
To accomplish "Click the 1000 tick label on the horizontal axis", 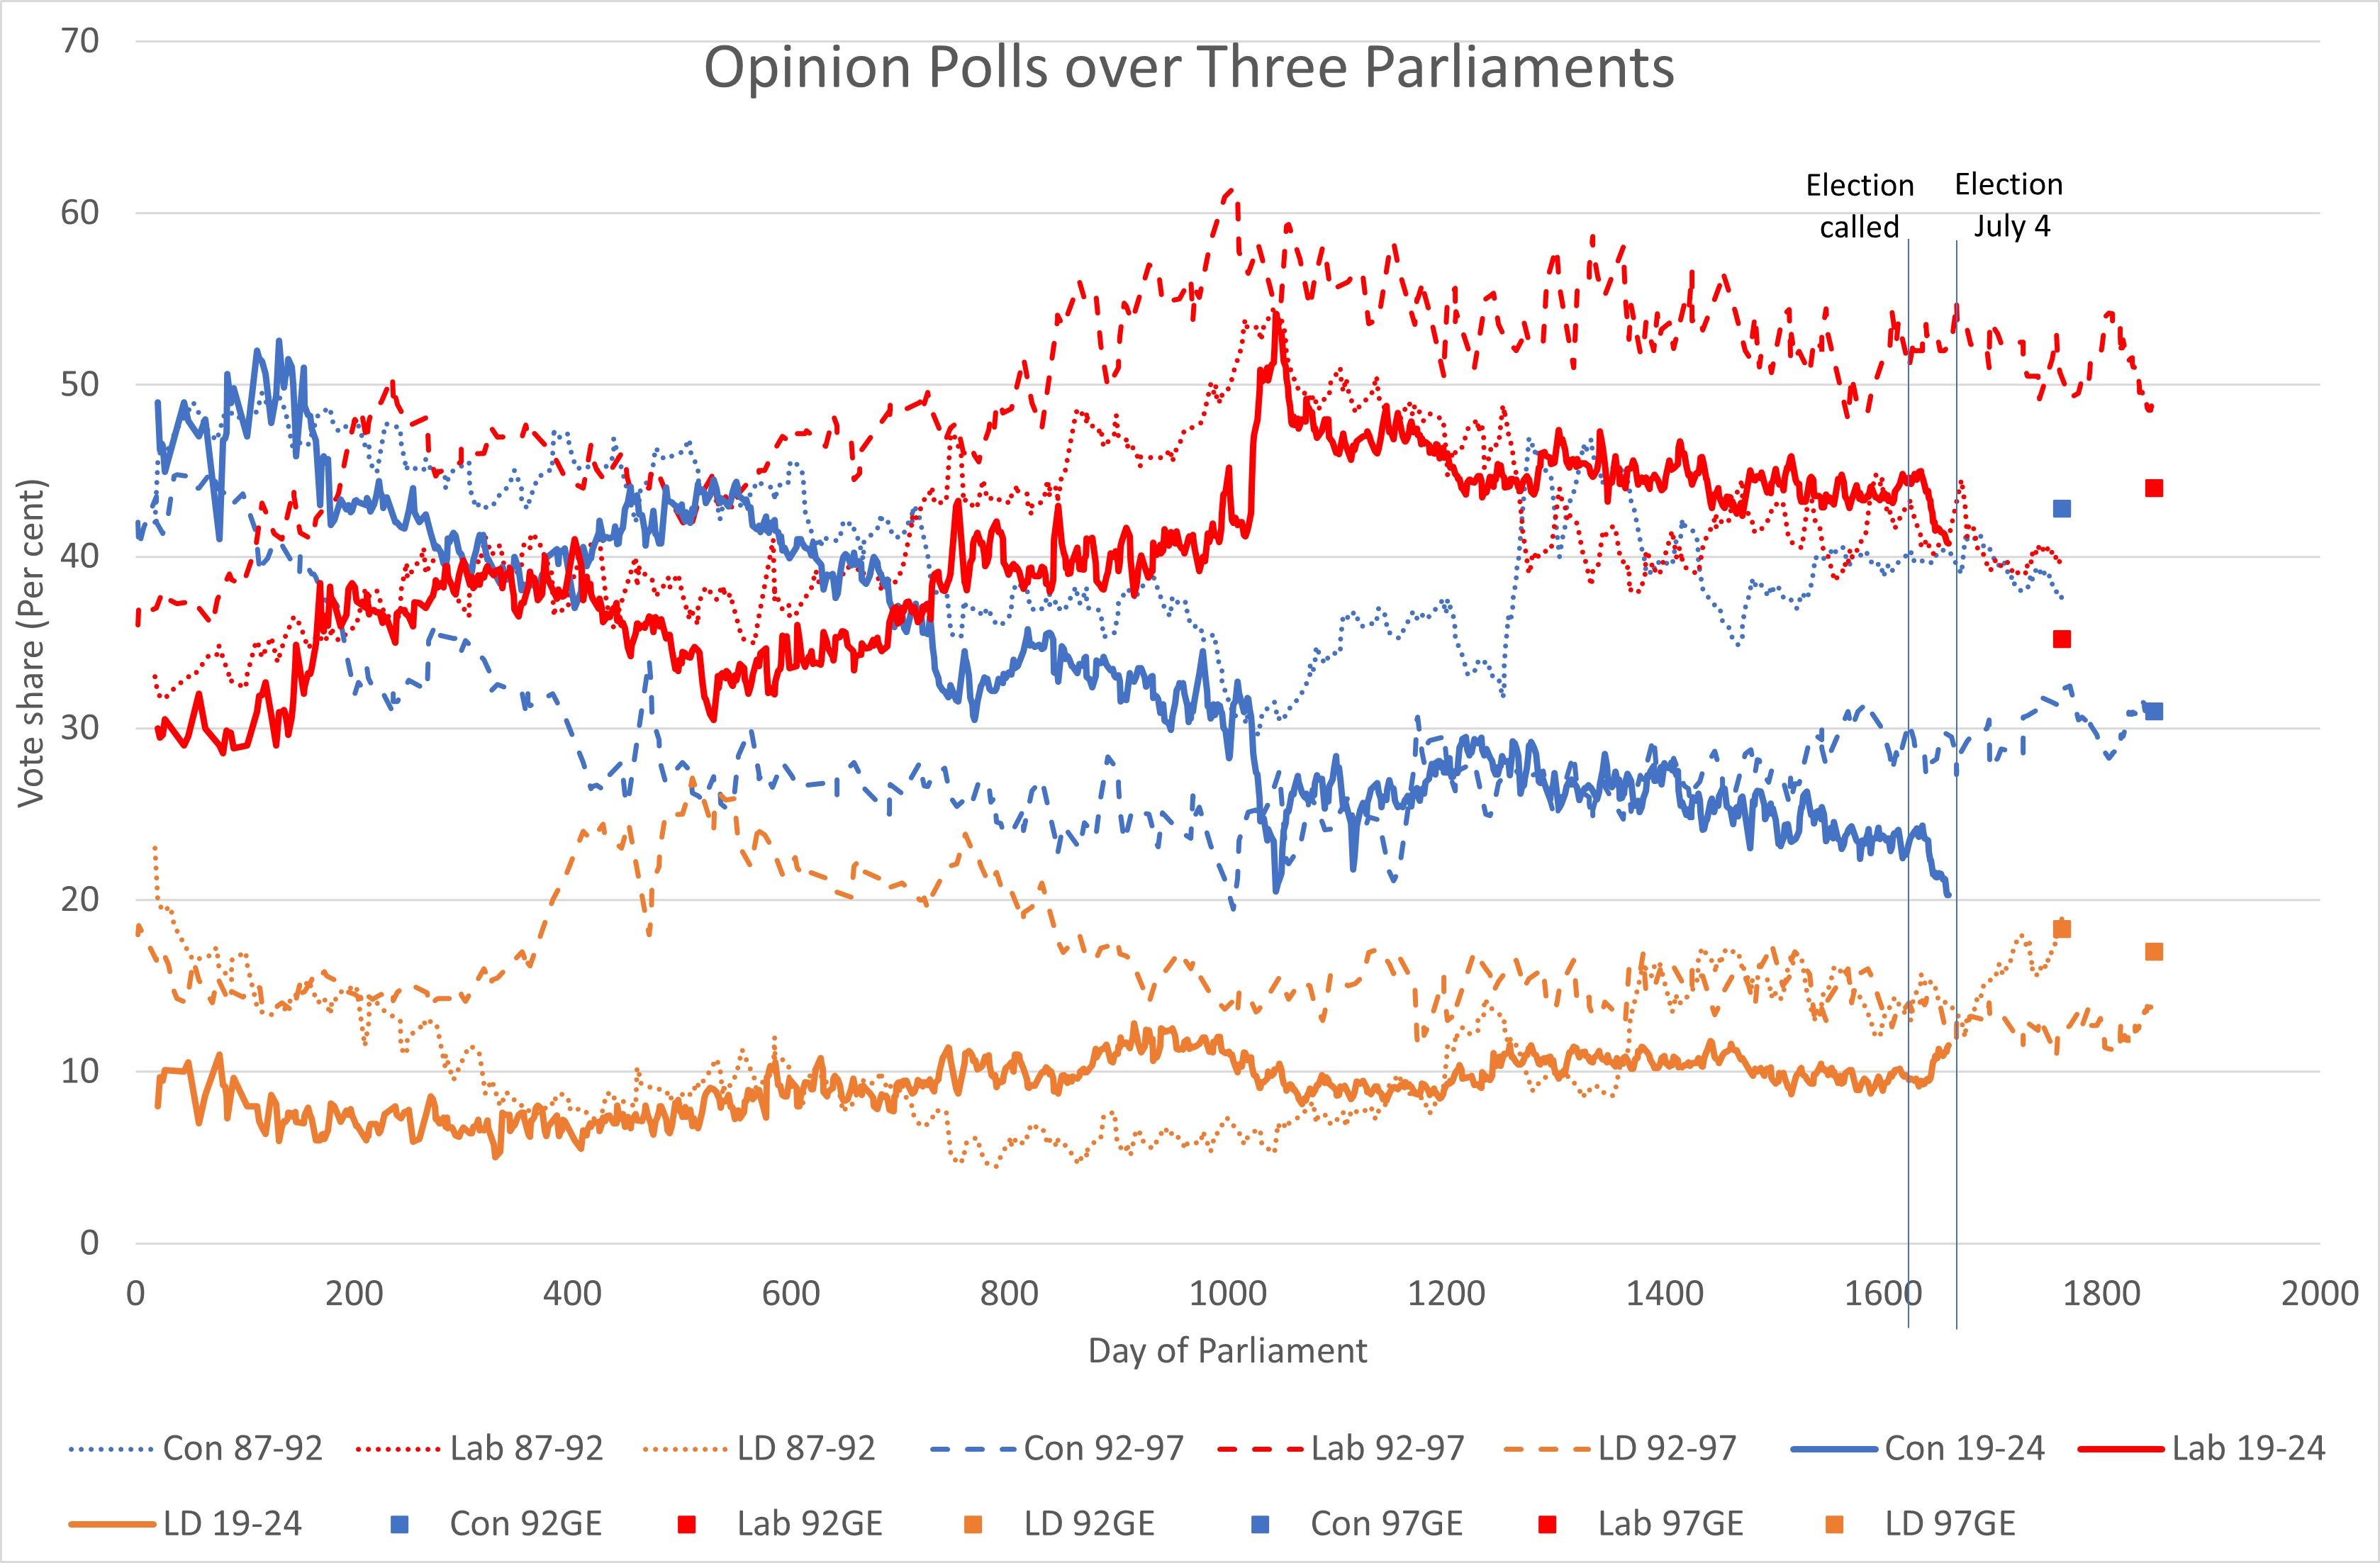I will coord(1227,1294).
